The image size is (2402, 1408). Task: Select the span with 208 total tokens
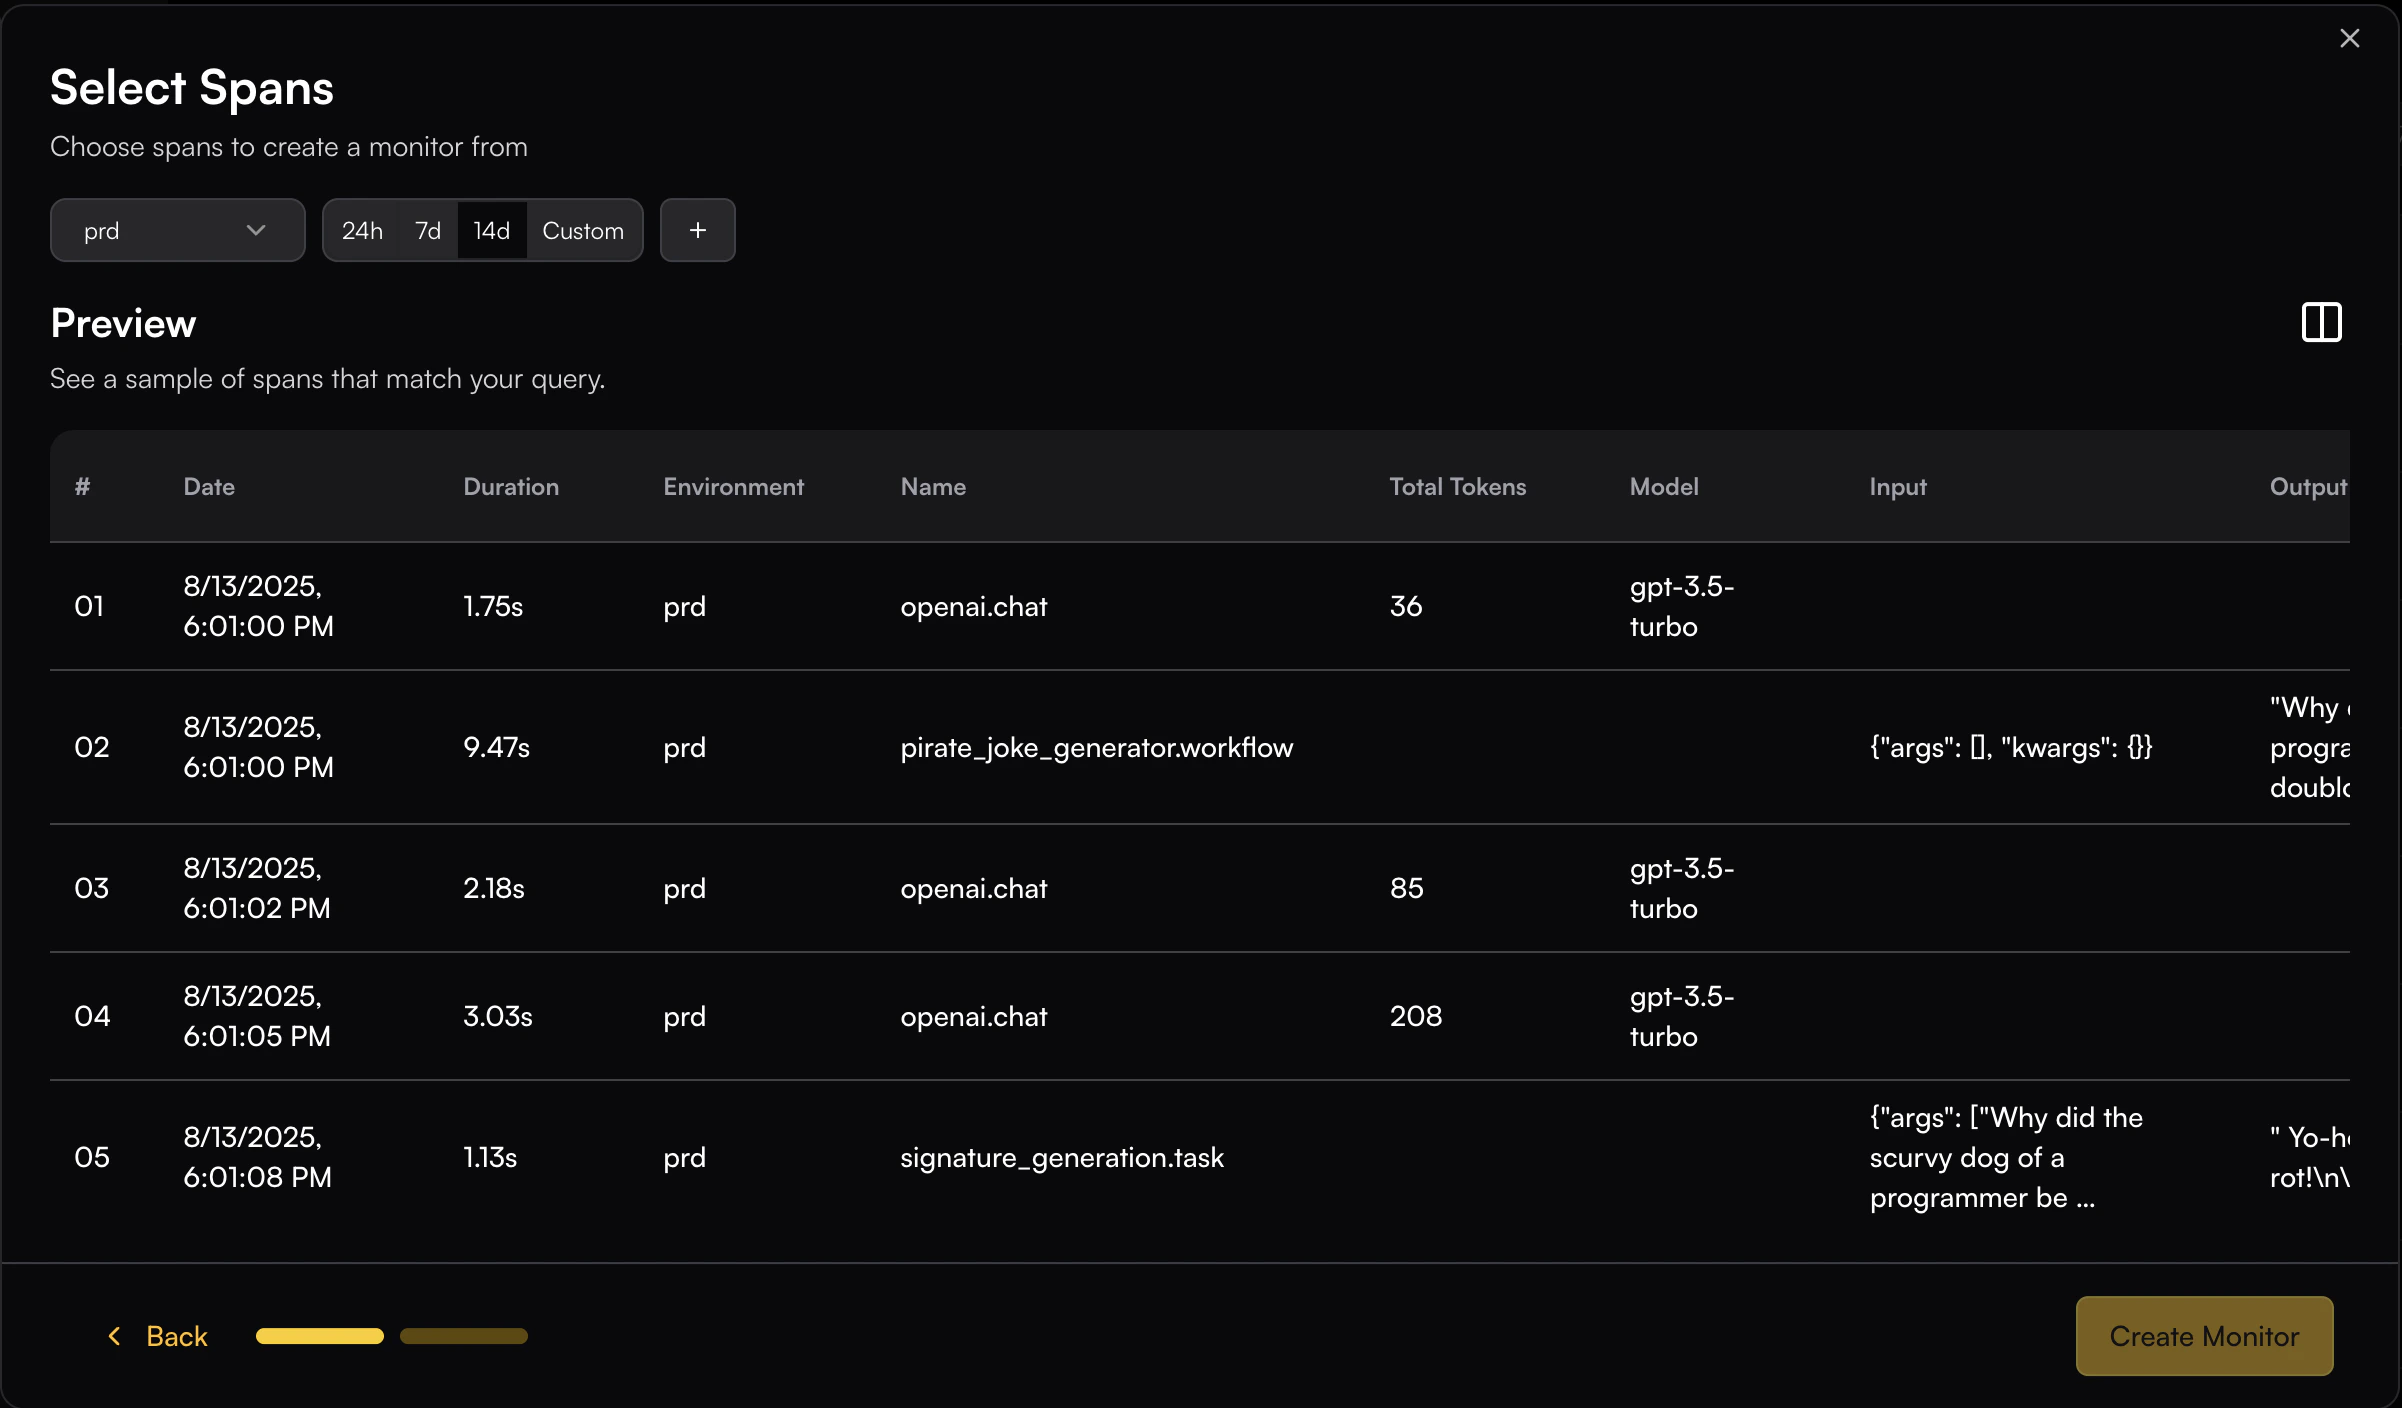pos(1415,1016)
